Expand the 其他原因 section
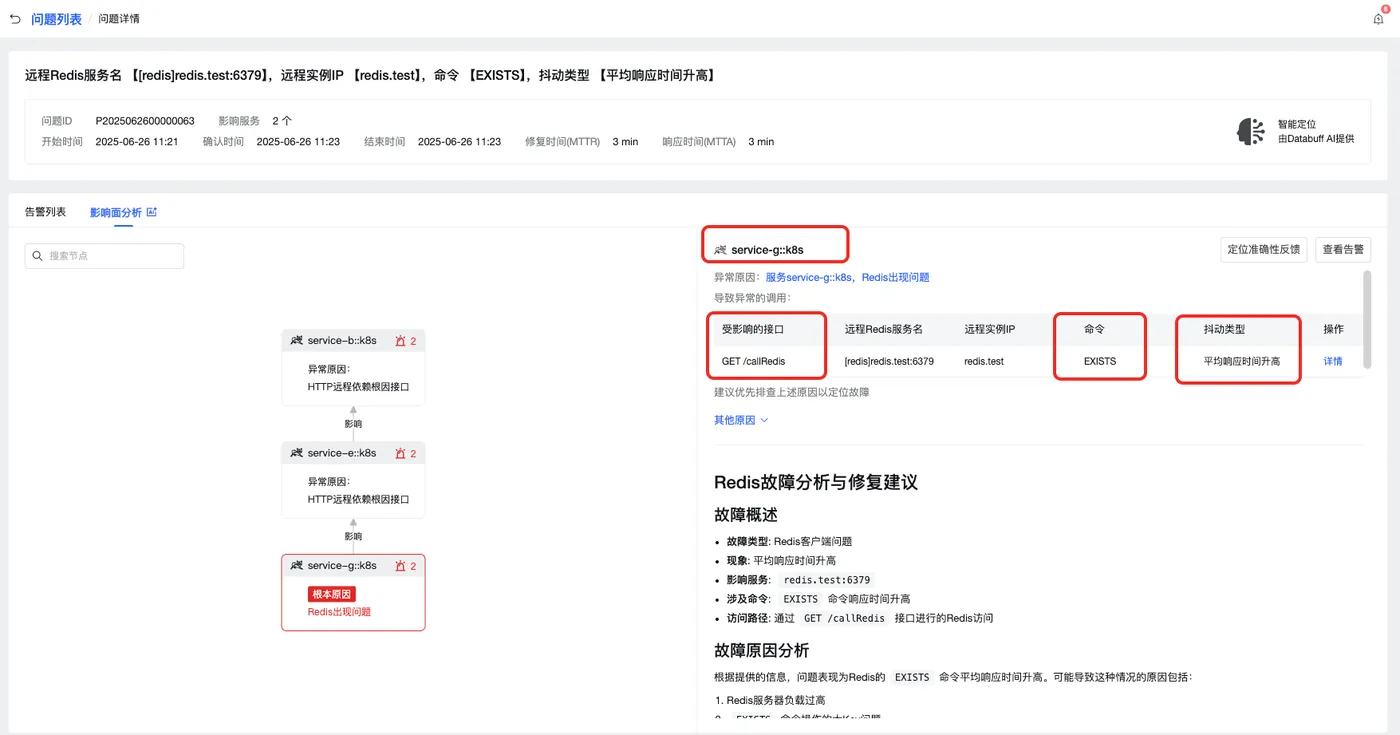This screenshot has width=1400, height=735. click(741, 420)
